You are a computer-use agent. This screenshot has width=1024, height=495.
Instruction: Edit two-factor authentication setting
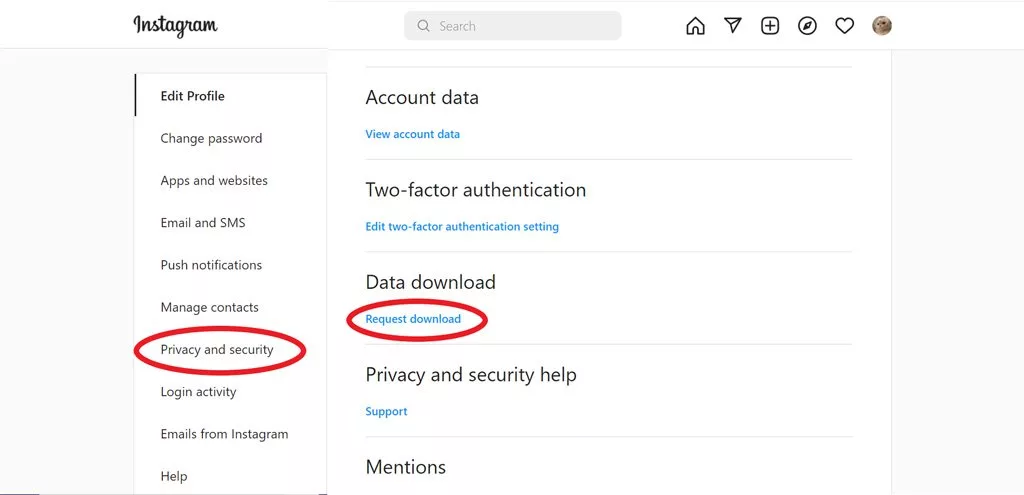click(462, 227)
